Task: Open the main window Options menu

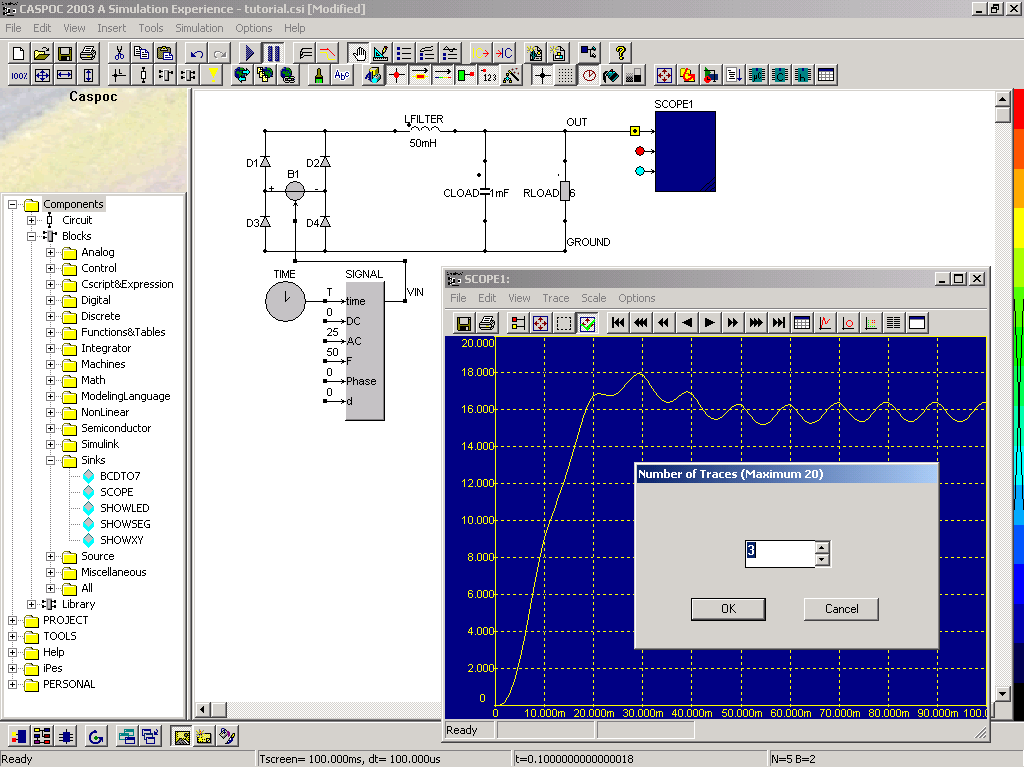Action: tap(253, 28)
